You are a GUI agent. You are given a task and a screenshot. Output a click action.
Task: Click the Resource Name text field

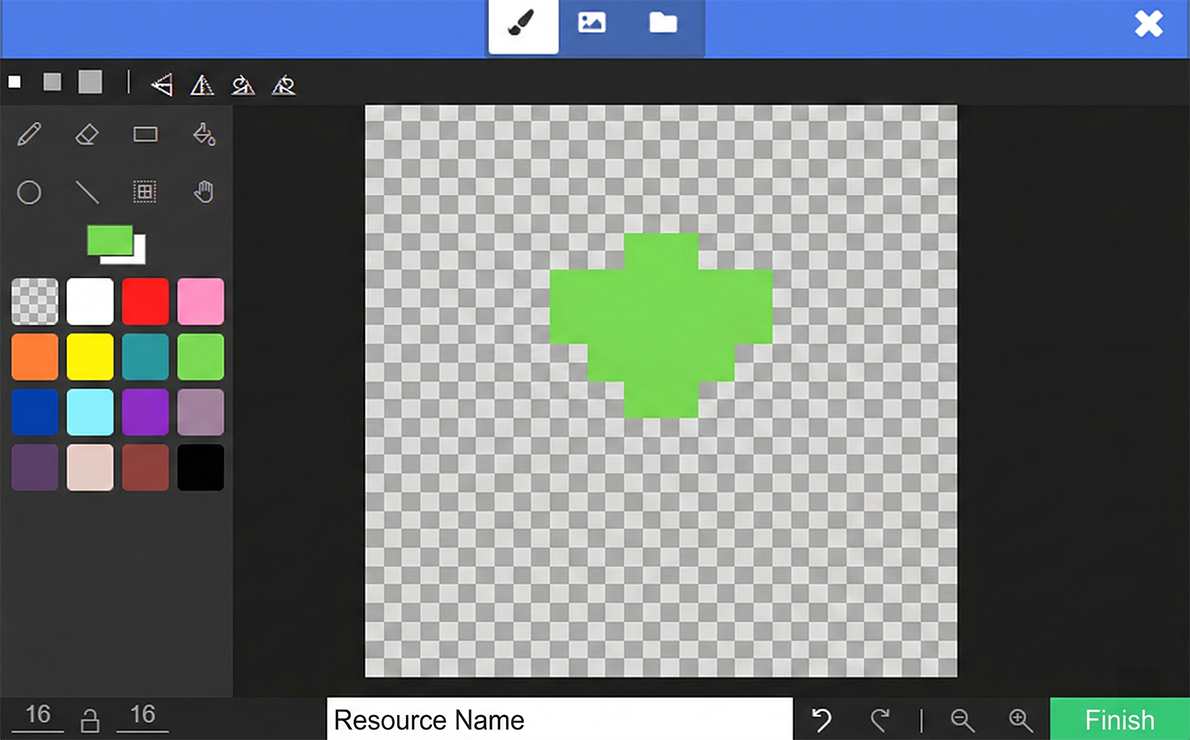point(560,720)
